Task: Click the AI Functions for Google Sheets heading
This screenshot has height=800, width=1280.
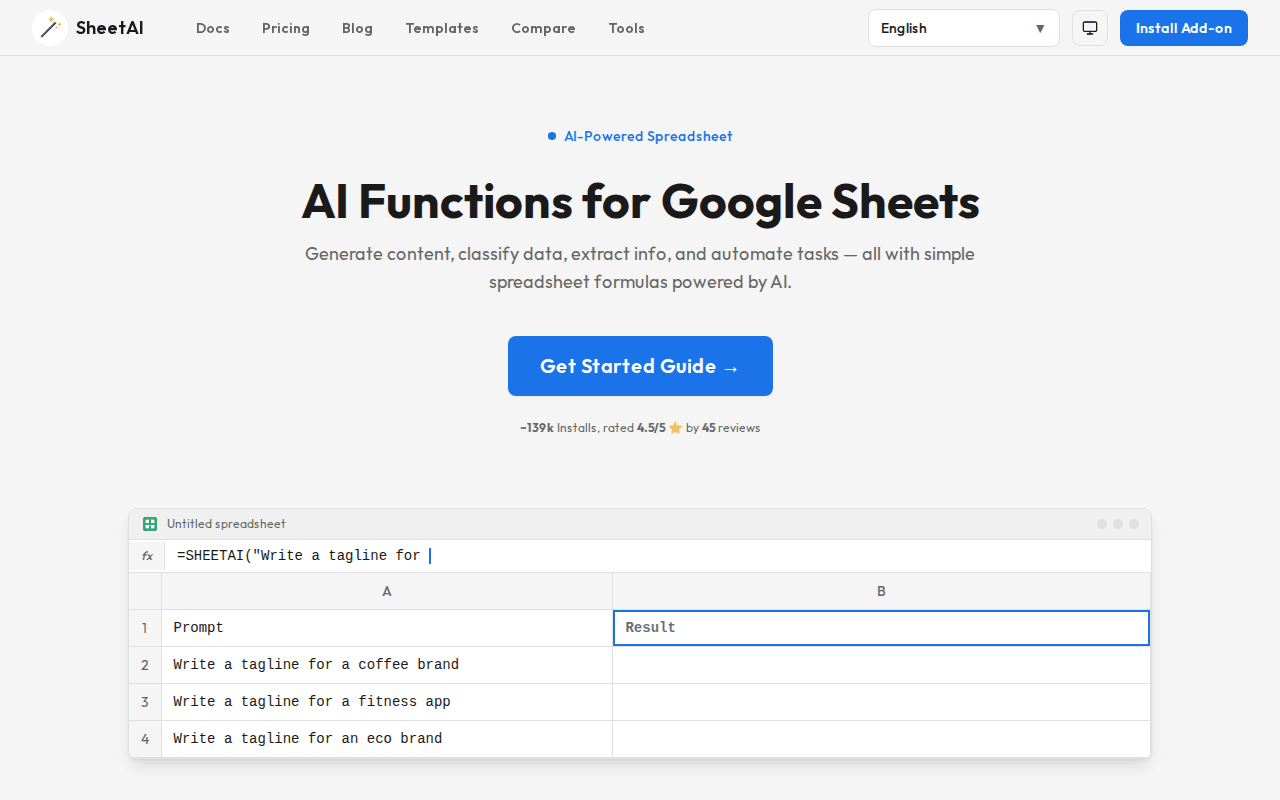Action: point(640,202)
